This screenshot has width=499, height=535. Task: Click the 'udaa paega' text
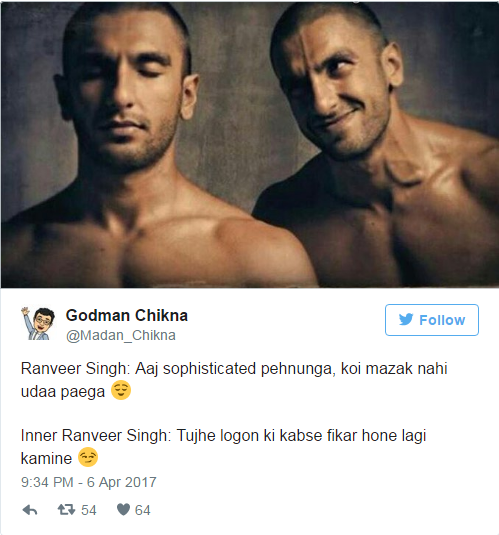click(63, 392)
